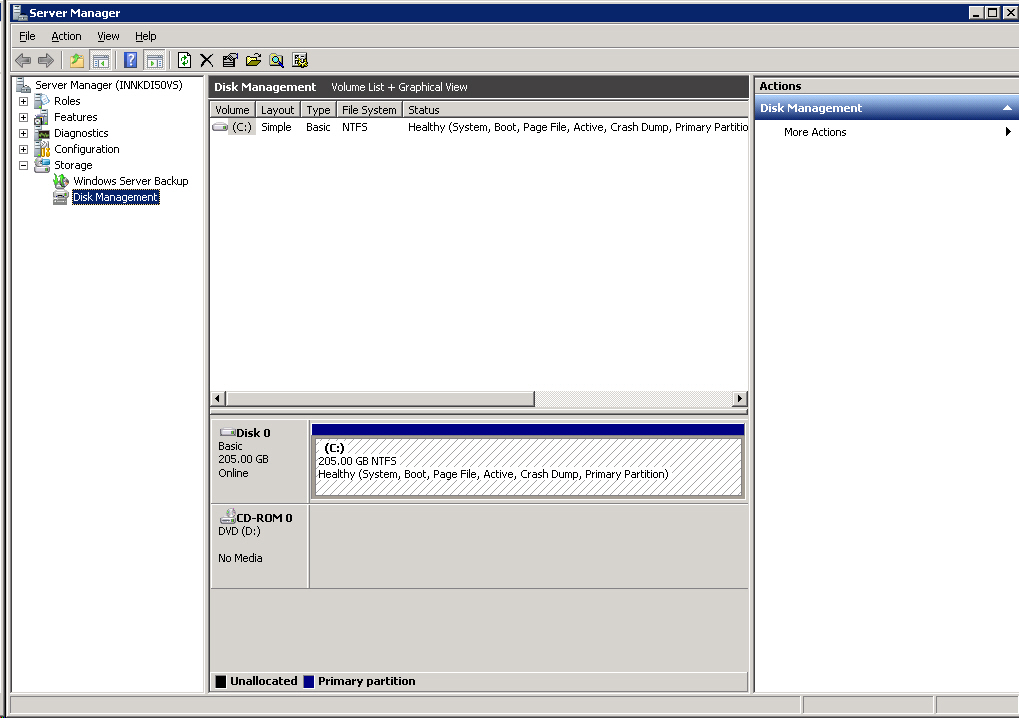Open the Action menu

(66, 36)
